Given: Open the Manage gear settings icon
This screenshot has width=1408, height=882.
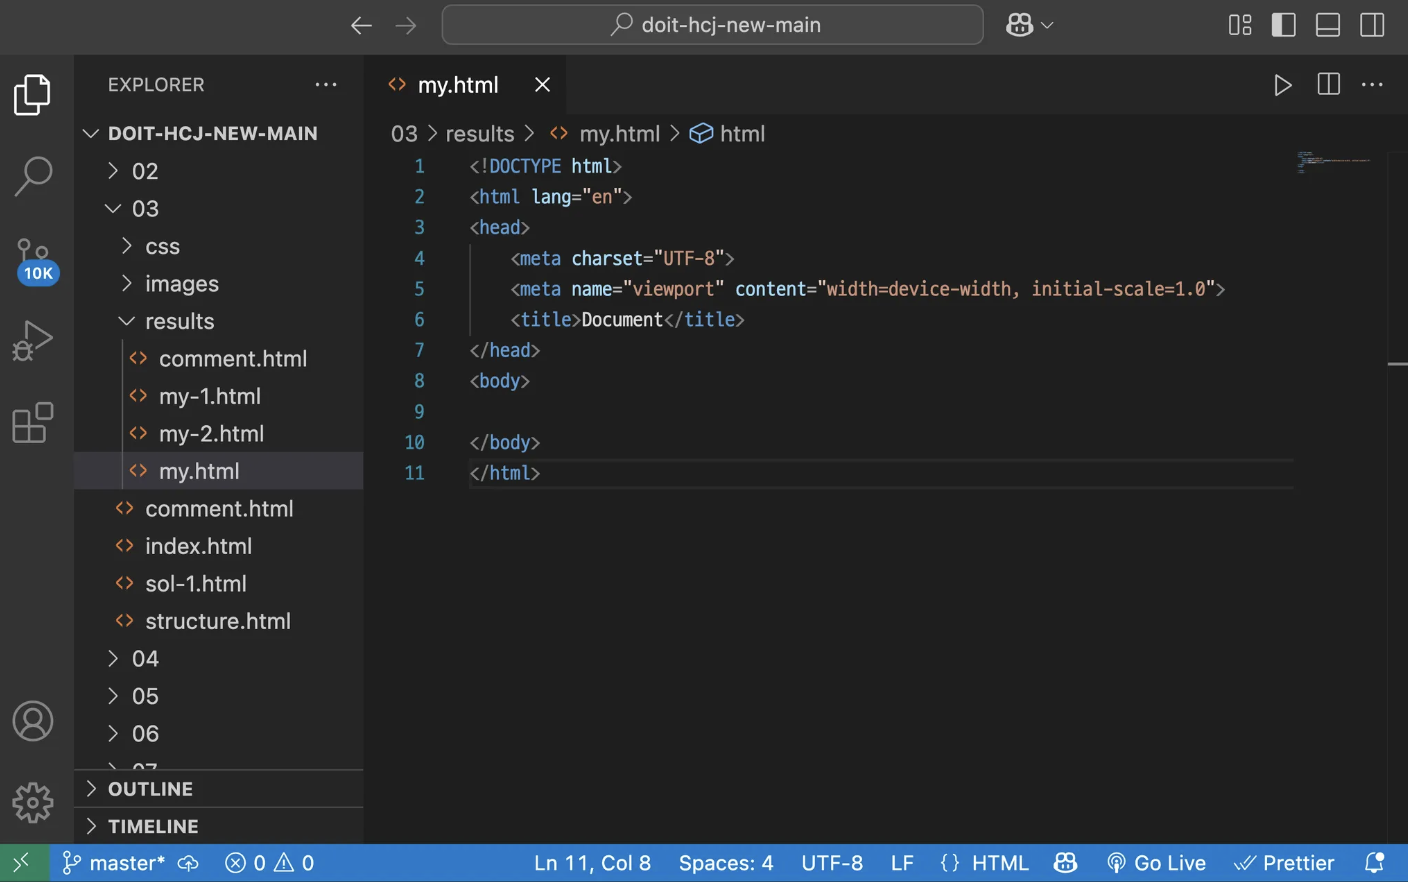Looking at the screenshot, I should (33, 803).
